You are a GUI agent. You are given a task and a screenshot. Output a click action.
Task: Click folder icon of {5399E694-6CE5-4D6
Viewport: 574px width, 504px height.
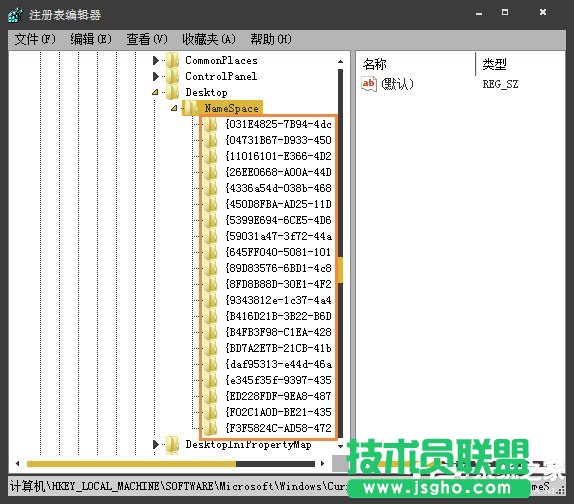click(210, 220)
